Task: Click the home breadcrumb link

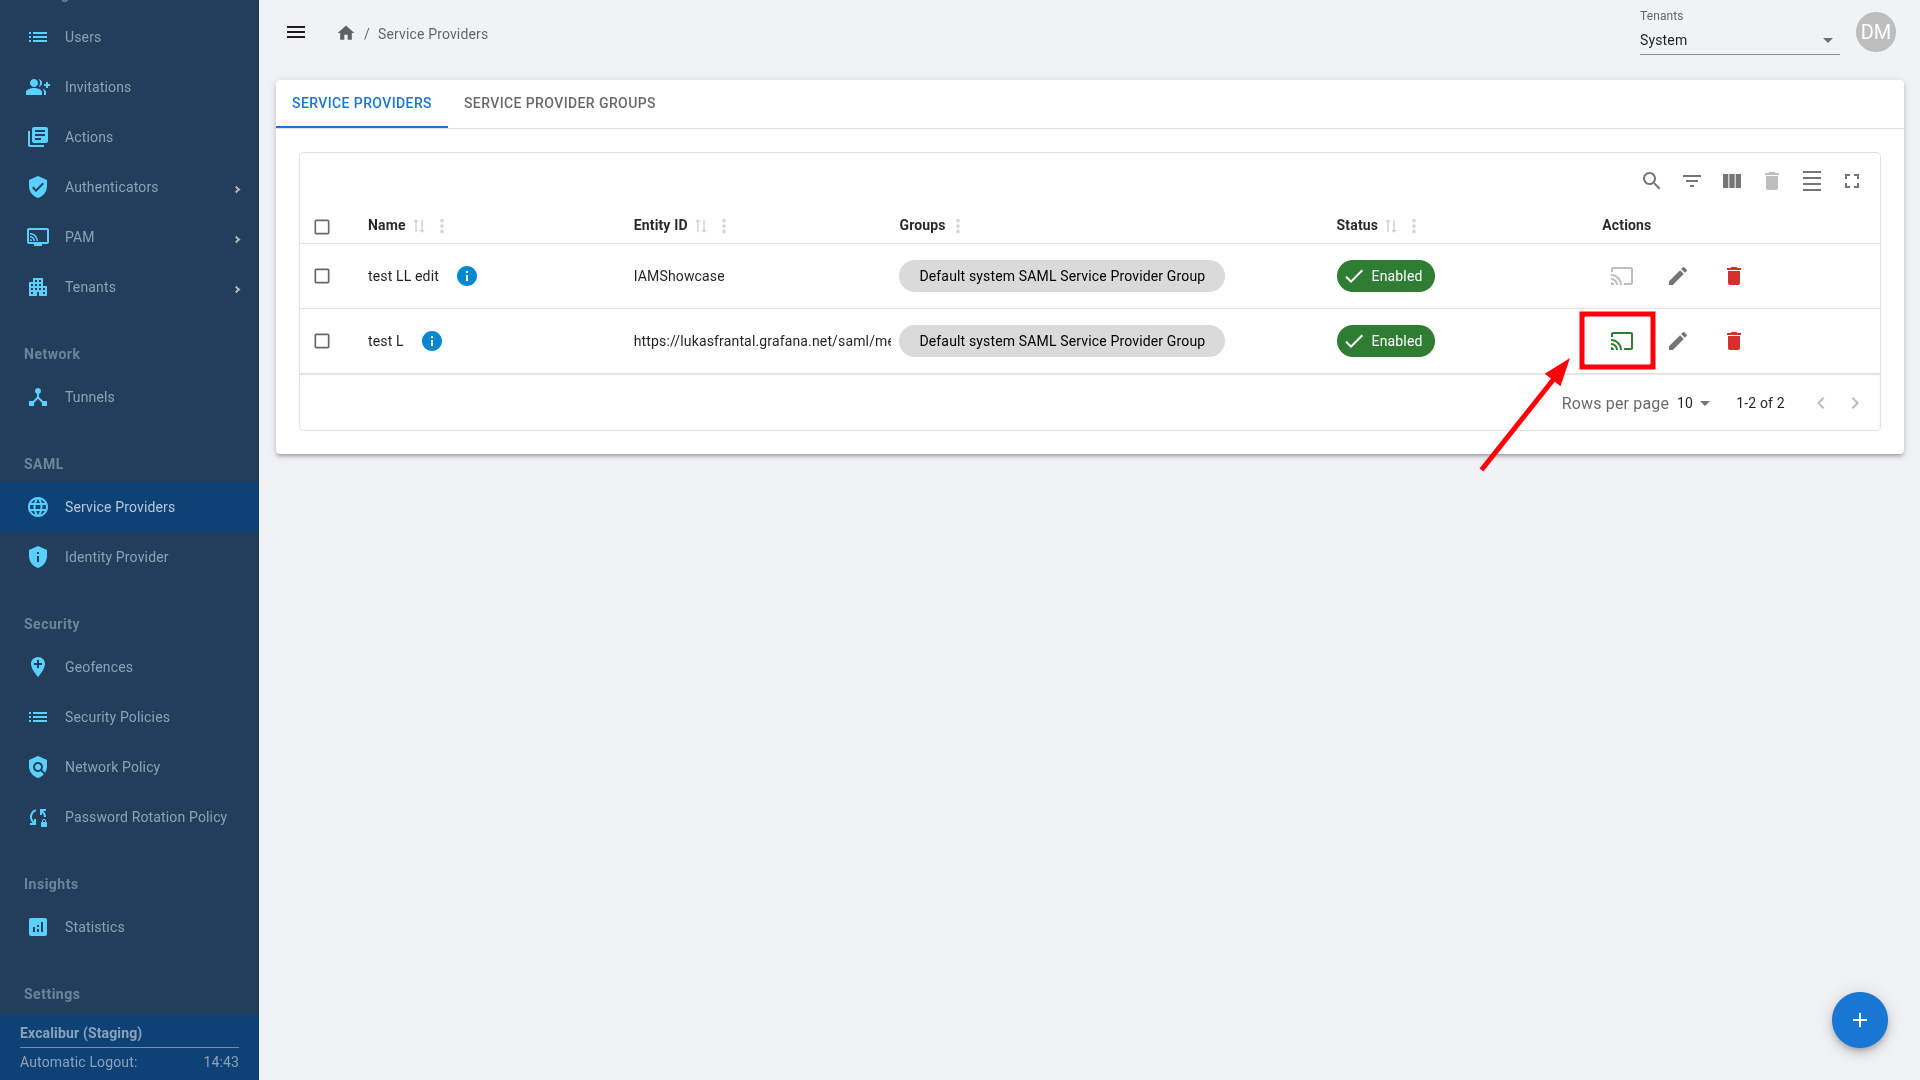Action: pyautogui.click(x=346, y=33)
